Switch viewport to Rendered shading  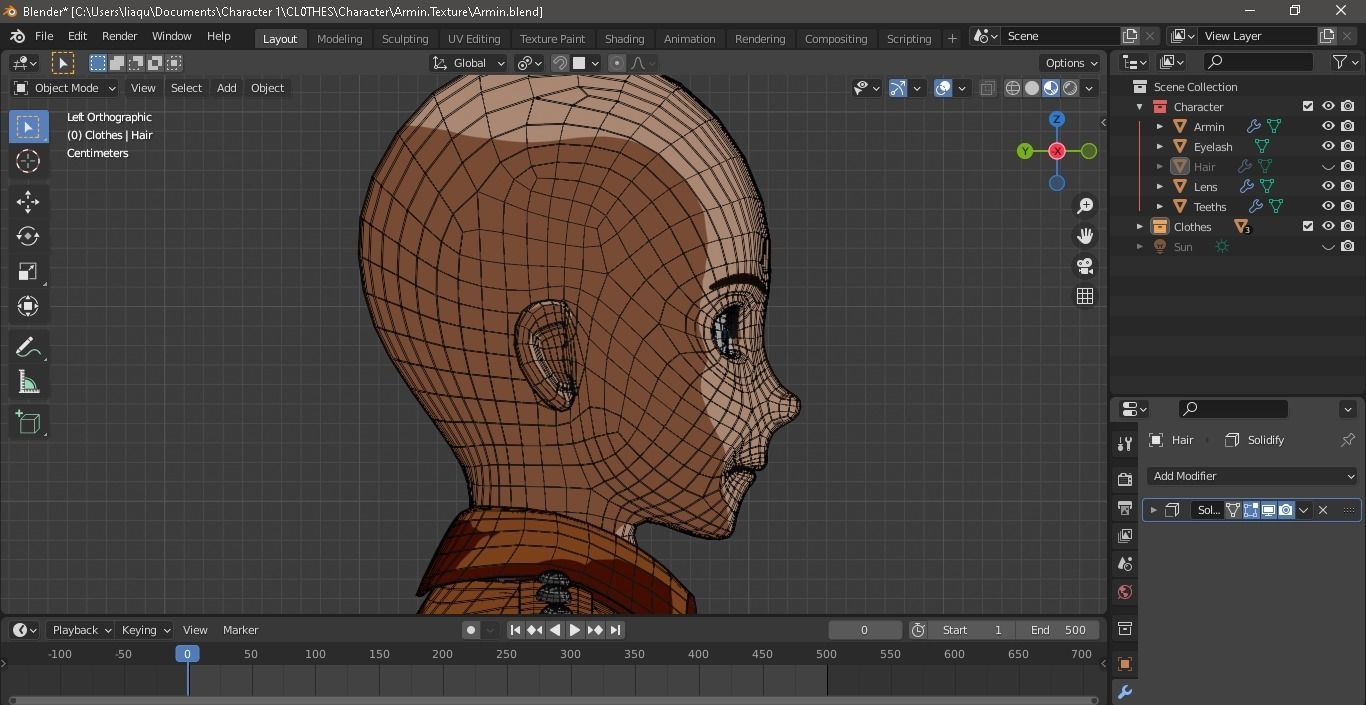point(1069,88)
